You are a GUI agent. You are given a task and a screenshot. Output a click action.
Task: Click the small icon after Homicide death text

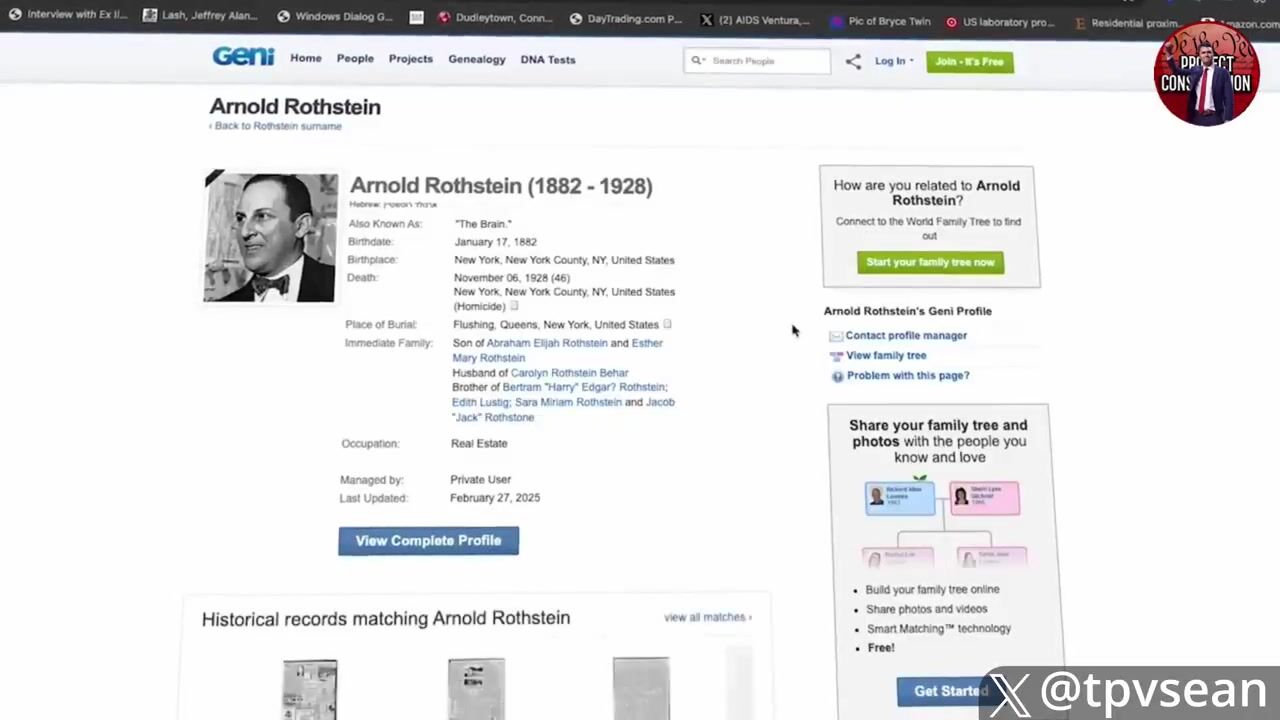coord(514,306)
